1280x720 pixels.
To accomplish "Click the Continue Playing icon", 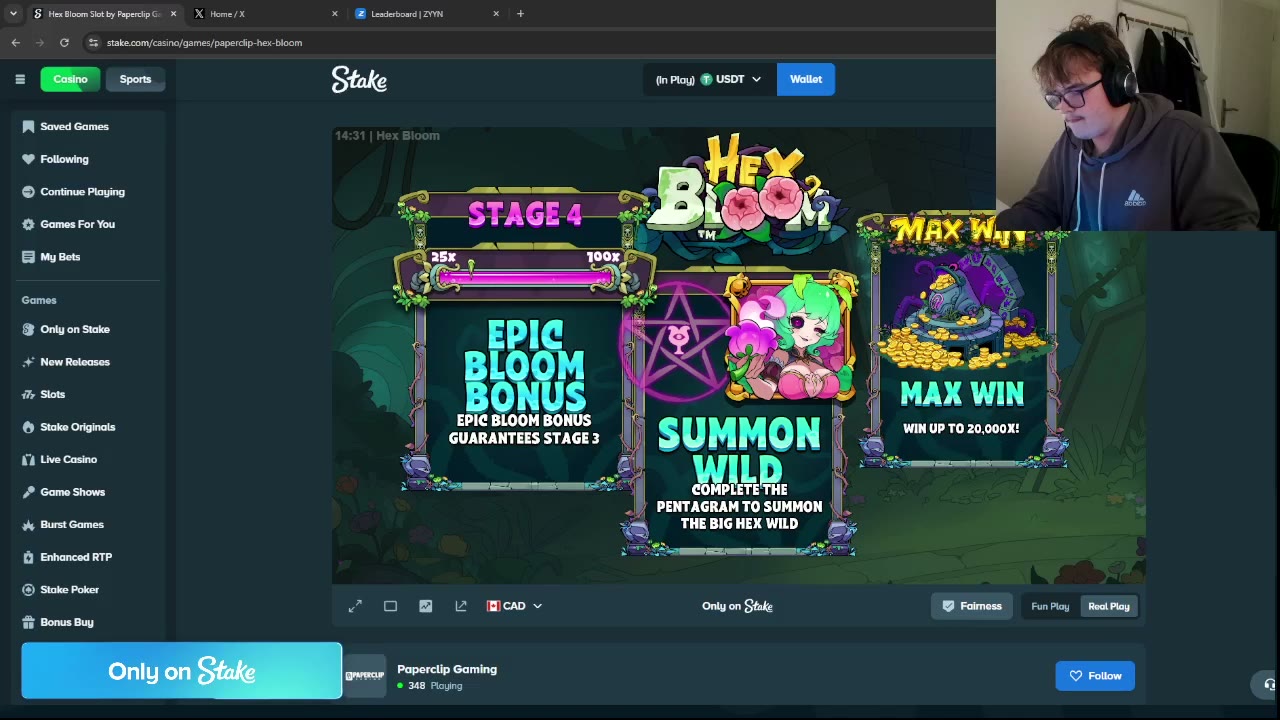I will [x=28, y=192].
